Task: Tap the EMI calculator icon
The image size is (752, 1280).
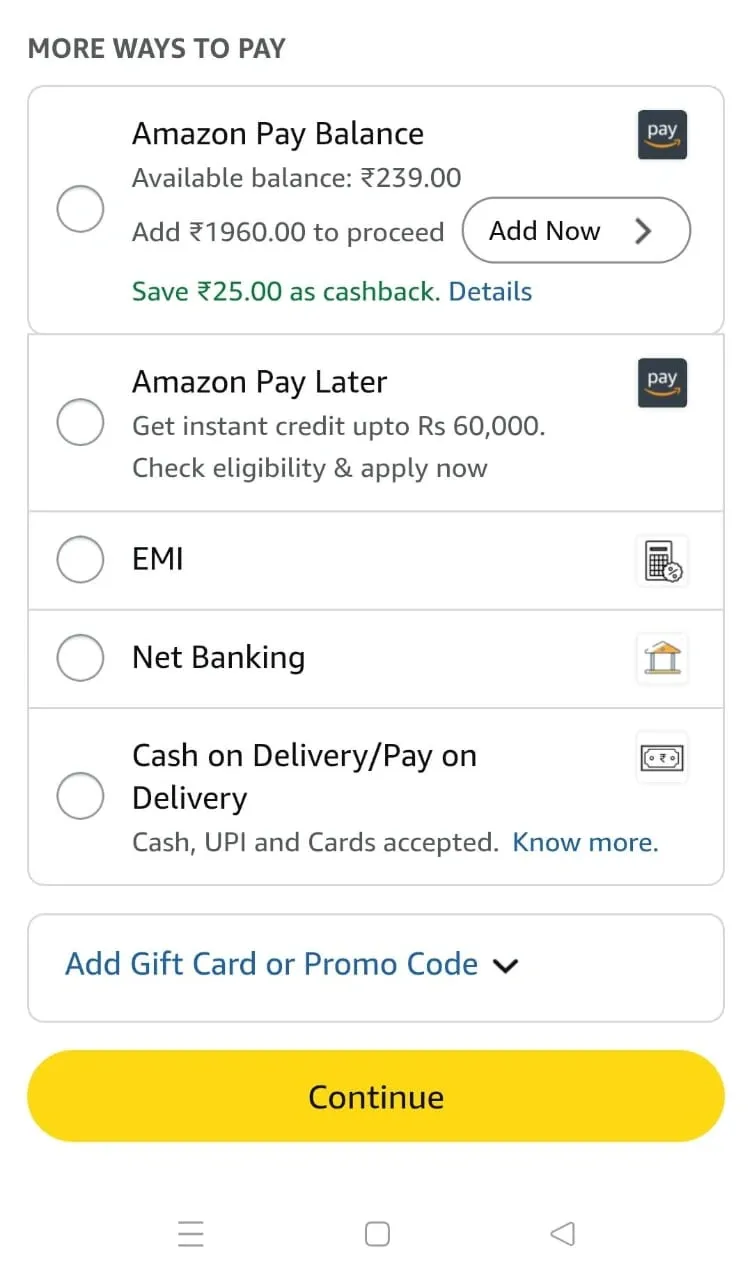Action: click(662, 560)
